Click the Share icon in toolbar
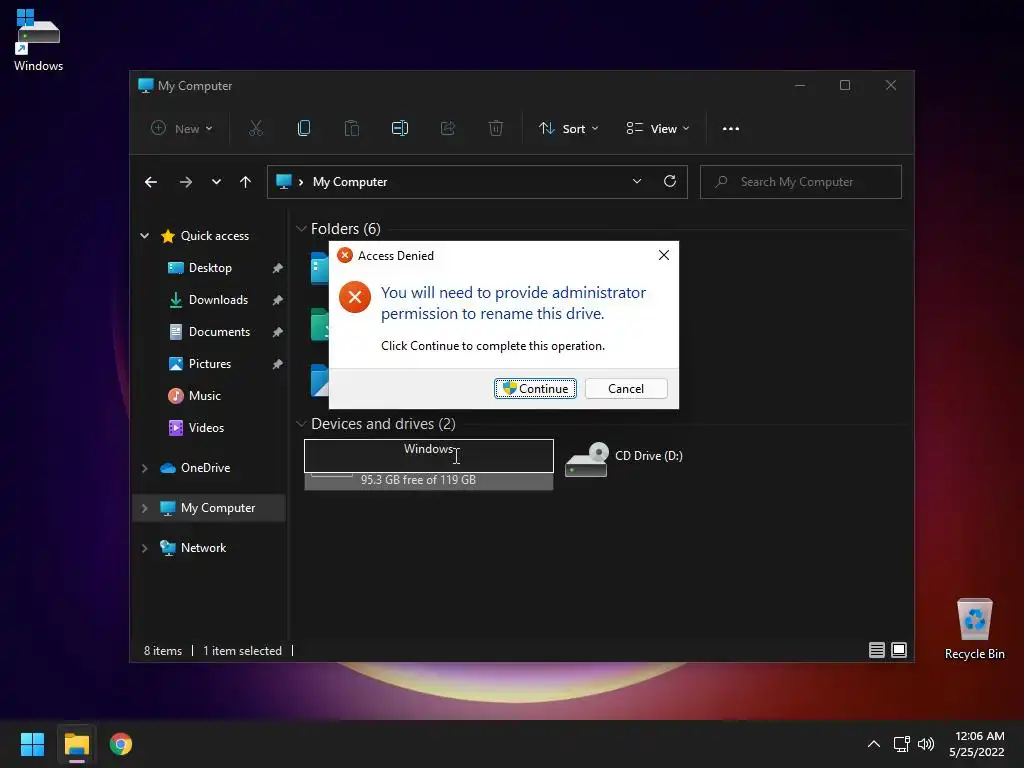The height and width of the screenshot is (768, 1024). point(448,129)
